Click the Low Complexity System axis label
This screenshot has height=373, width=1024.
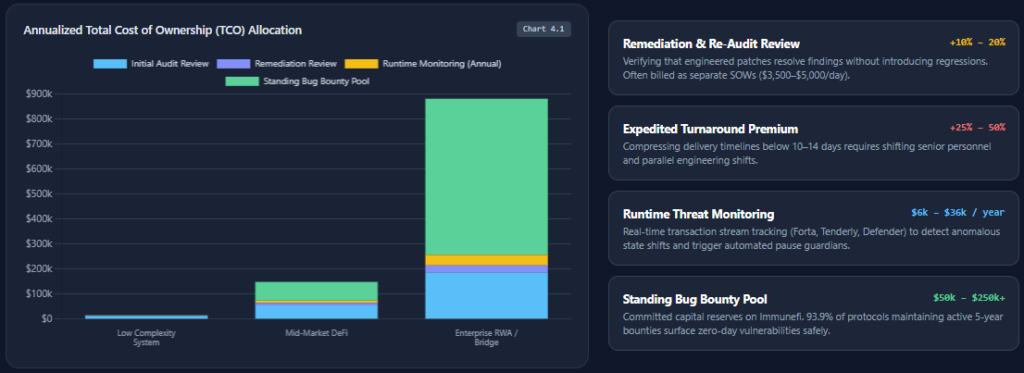(x=146, y=338)
